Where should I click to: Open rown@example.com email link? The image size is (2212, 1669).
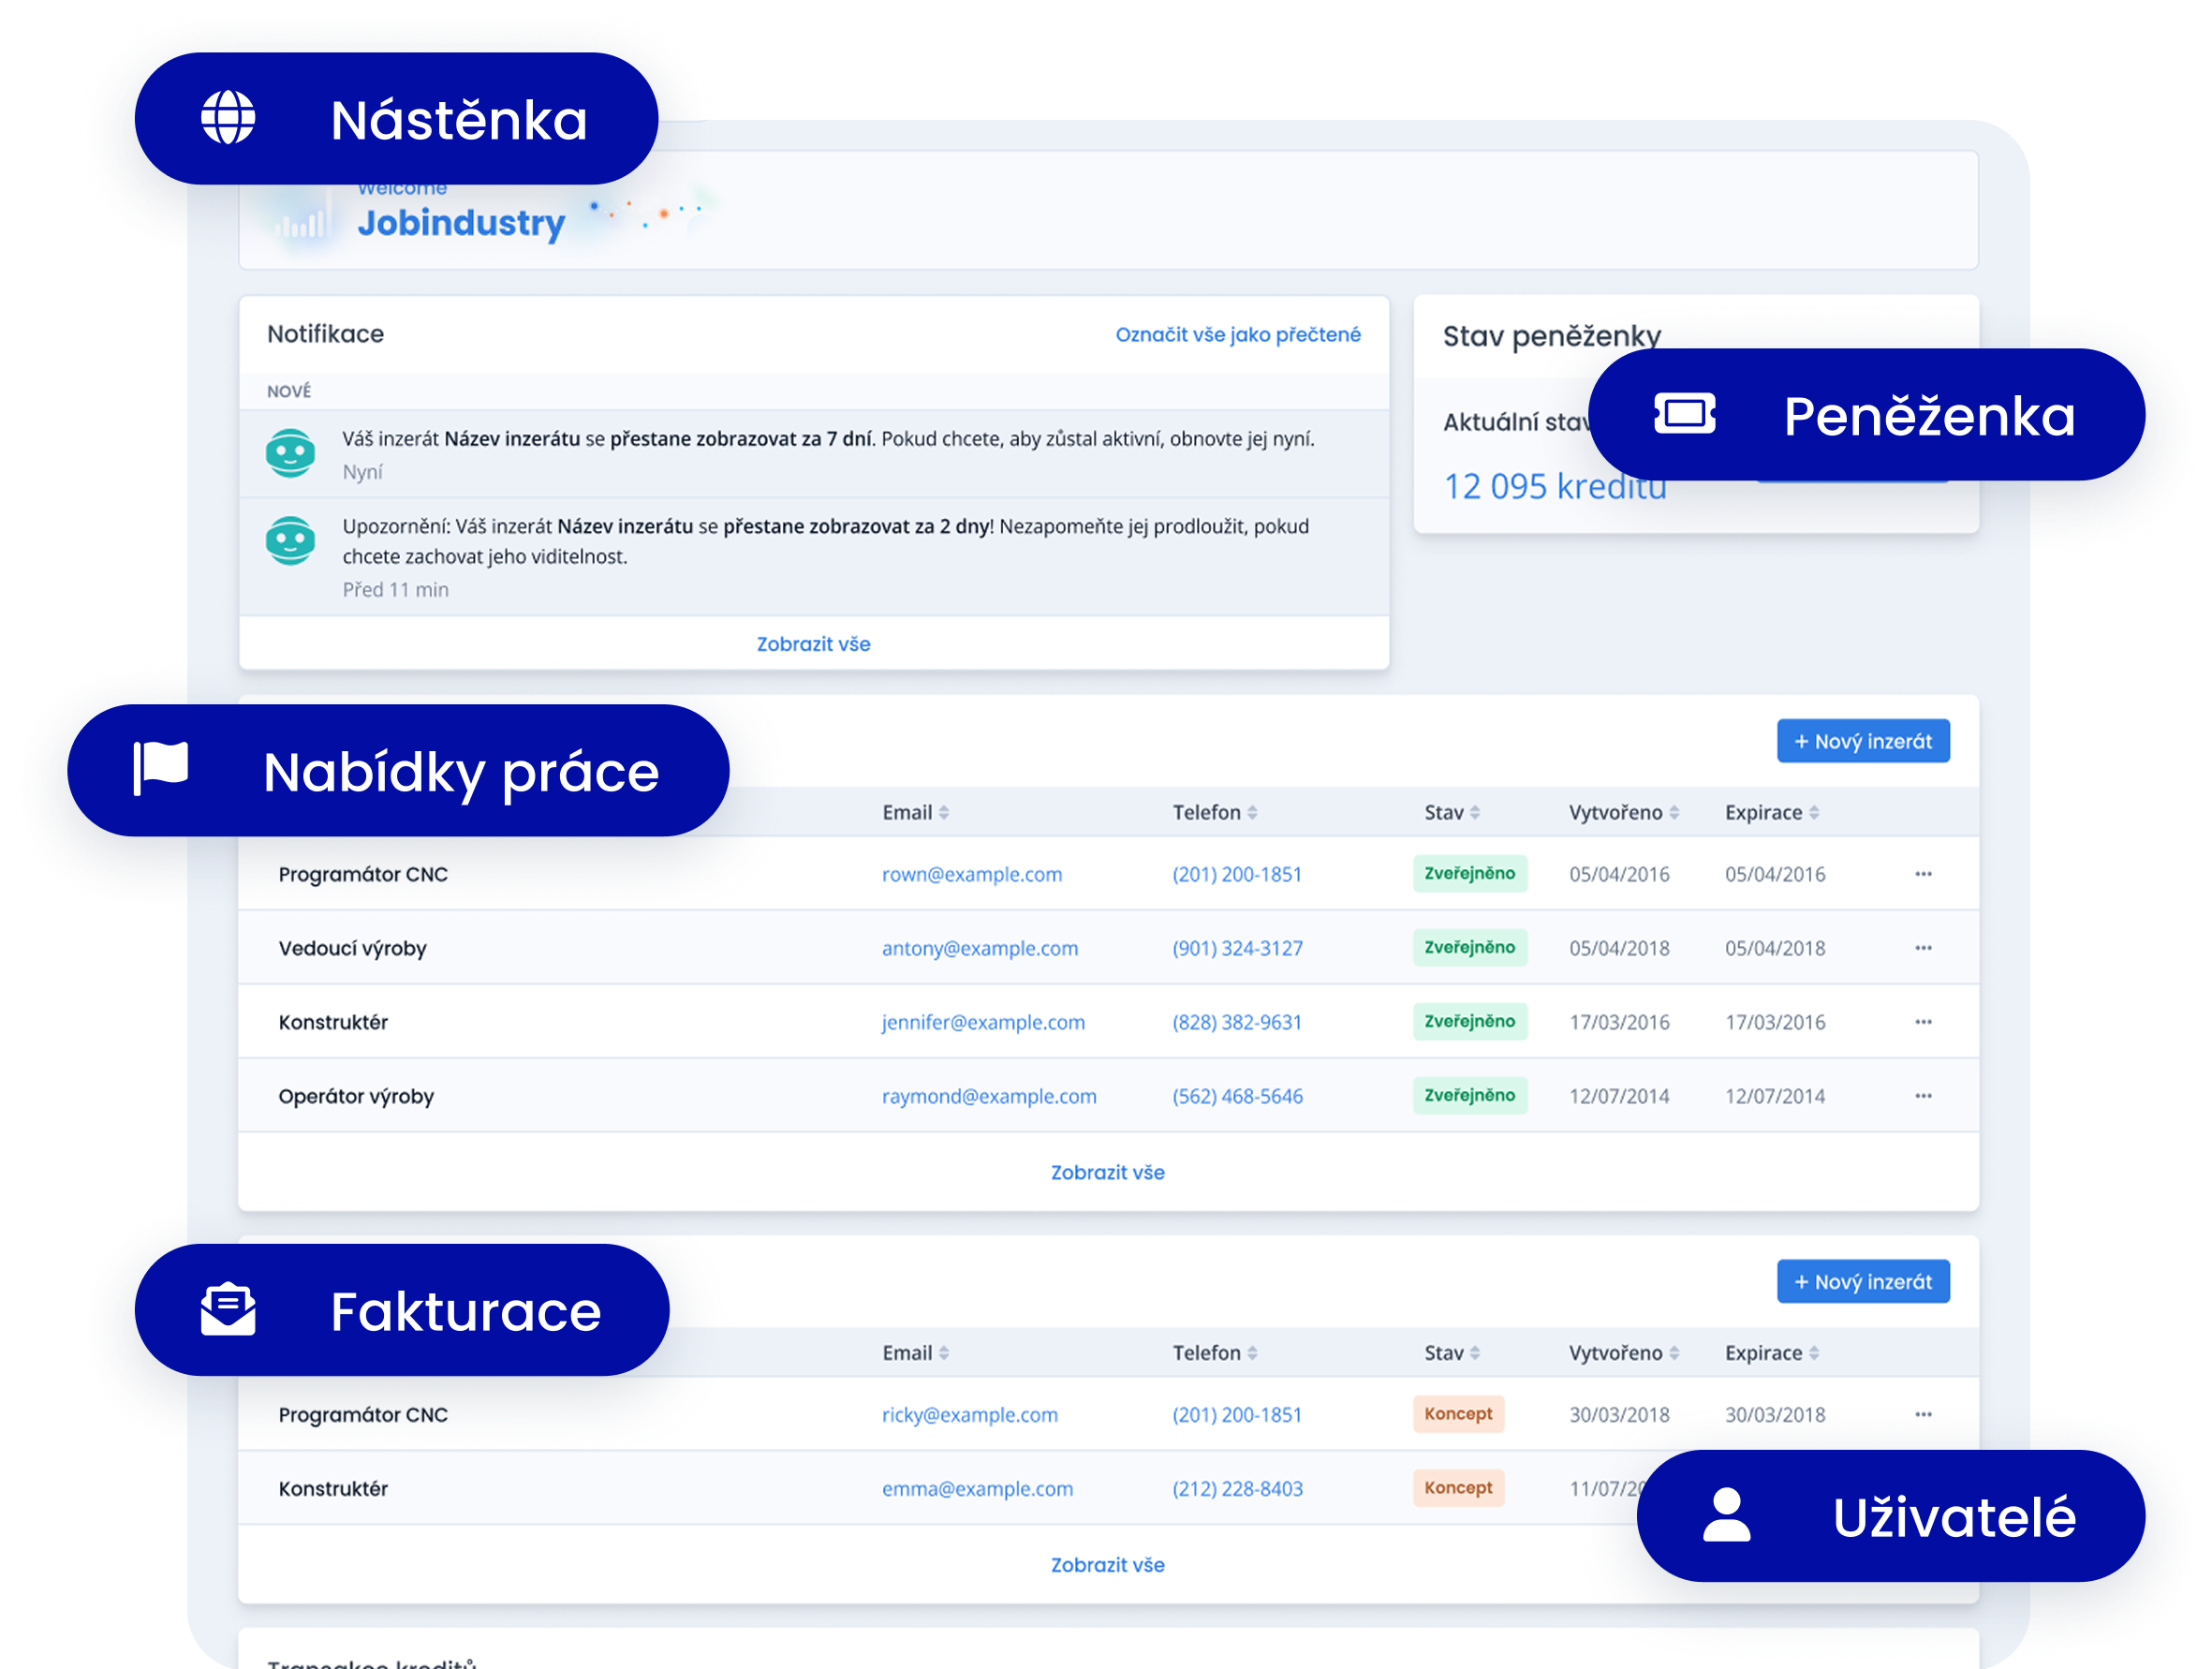[971, 874]
